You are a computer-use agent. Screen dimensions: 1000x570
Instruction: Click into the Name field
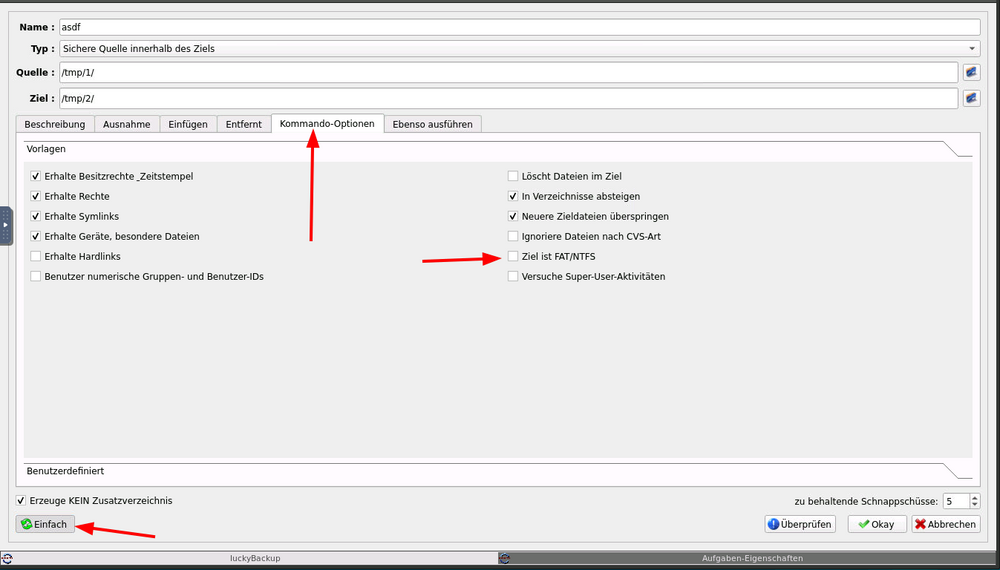click(x=520, y=27)
